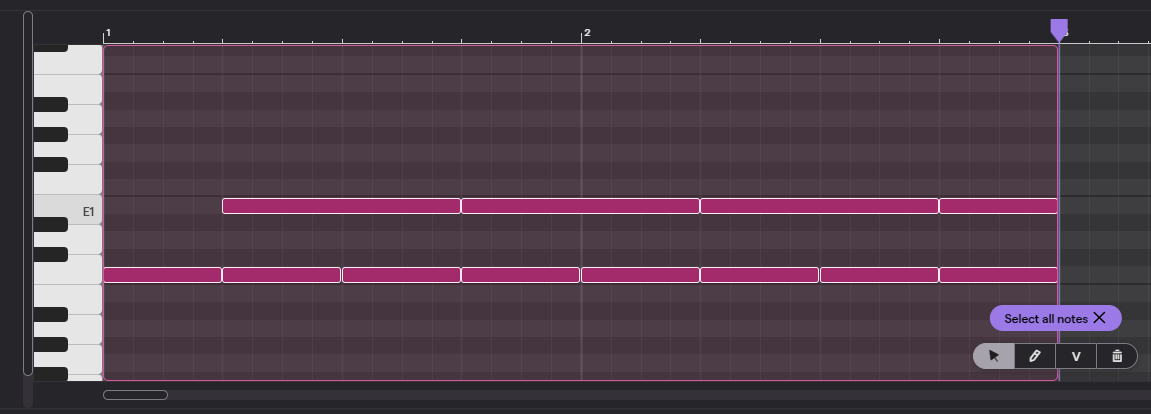Select the second long E1 note
This screenshot has height=414, width=1151.
[x=580, y=206]
